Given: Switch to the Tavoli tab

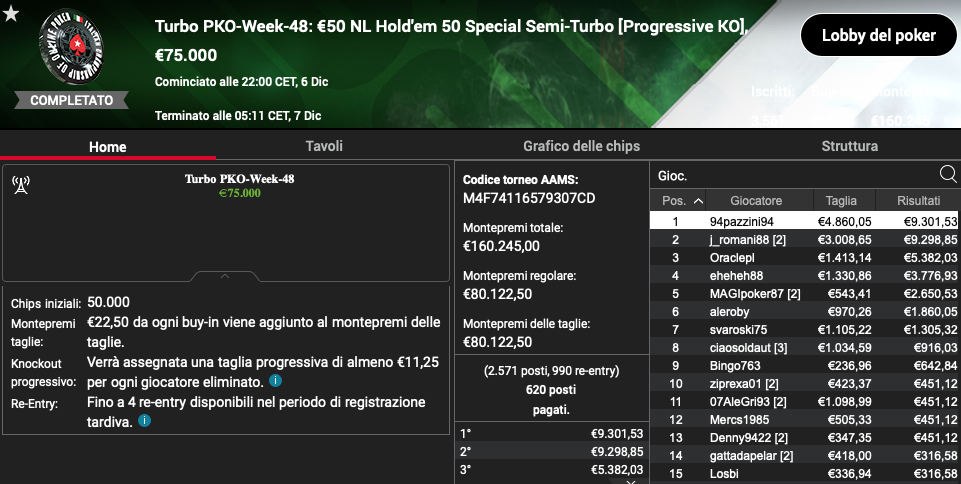Looking at the screenshot, I should [324, 146].
